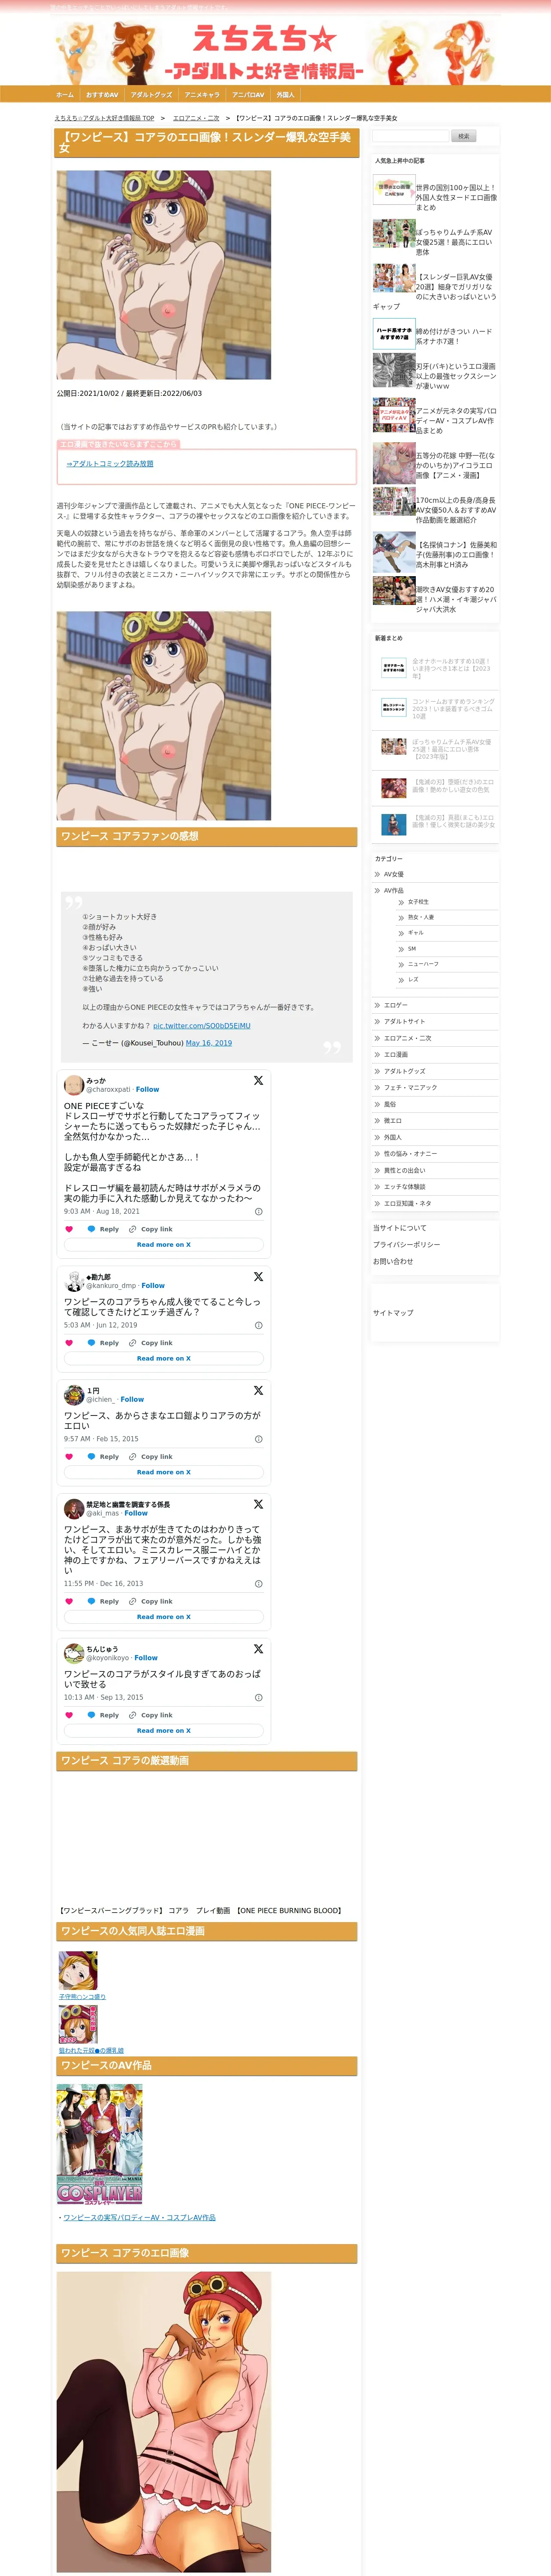
Task: Click the site header logo banner
Action: [275, 52]
